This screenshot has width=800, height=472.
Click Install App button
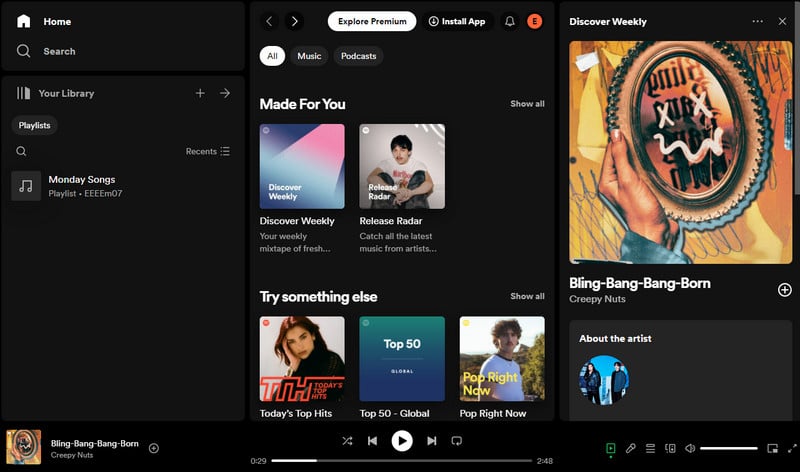tap(457, 21)
